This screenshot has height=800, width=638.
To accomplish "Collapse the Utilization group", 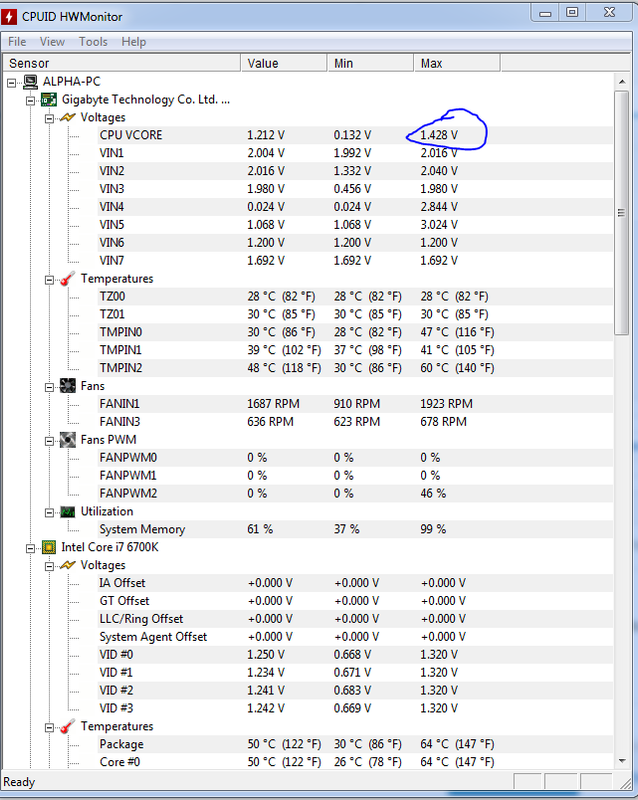I will (50, 512).
